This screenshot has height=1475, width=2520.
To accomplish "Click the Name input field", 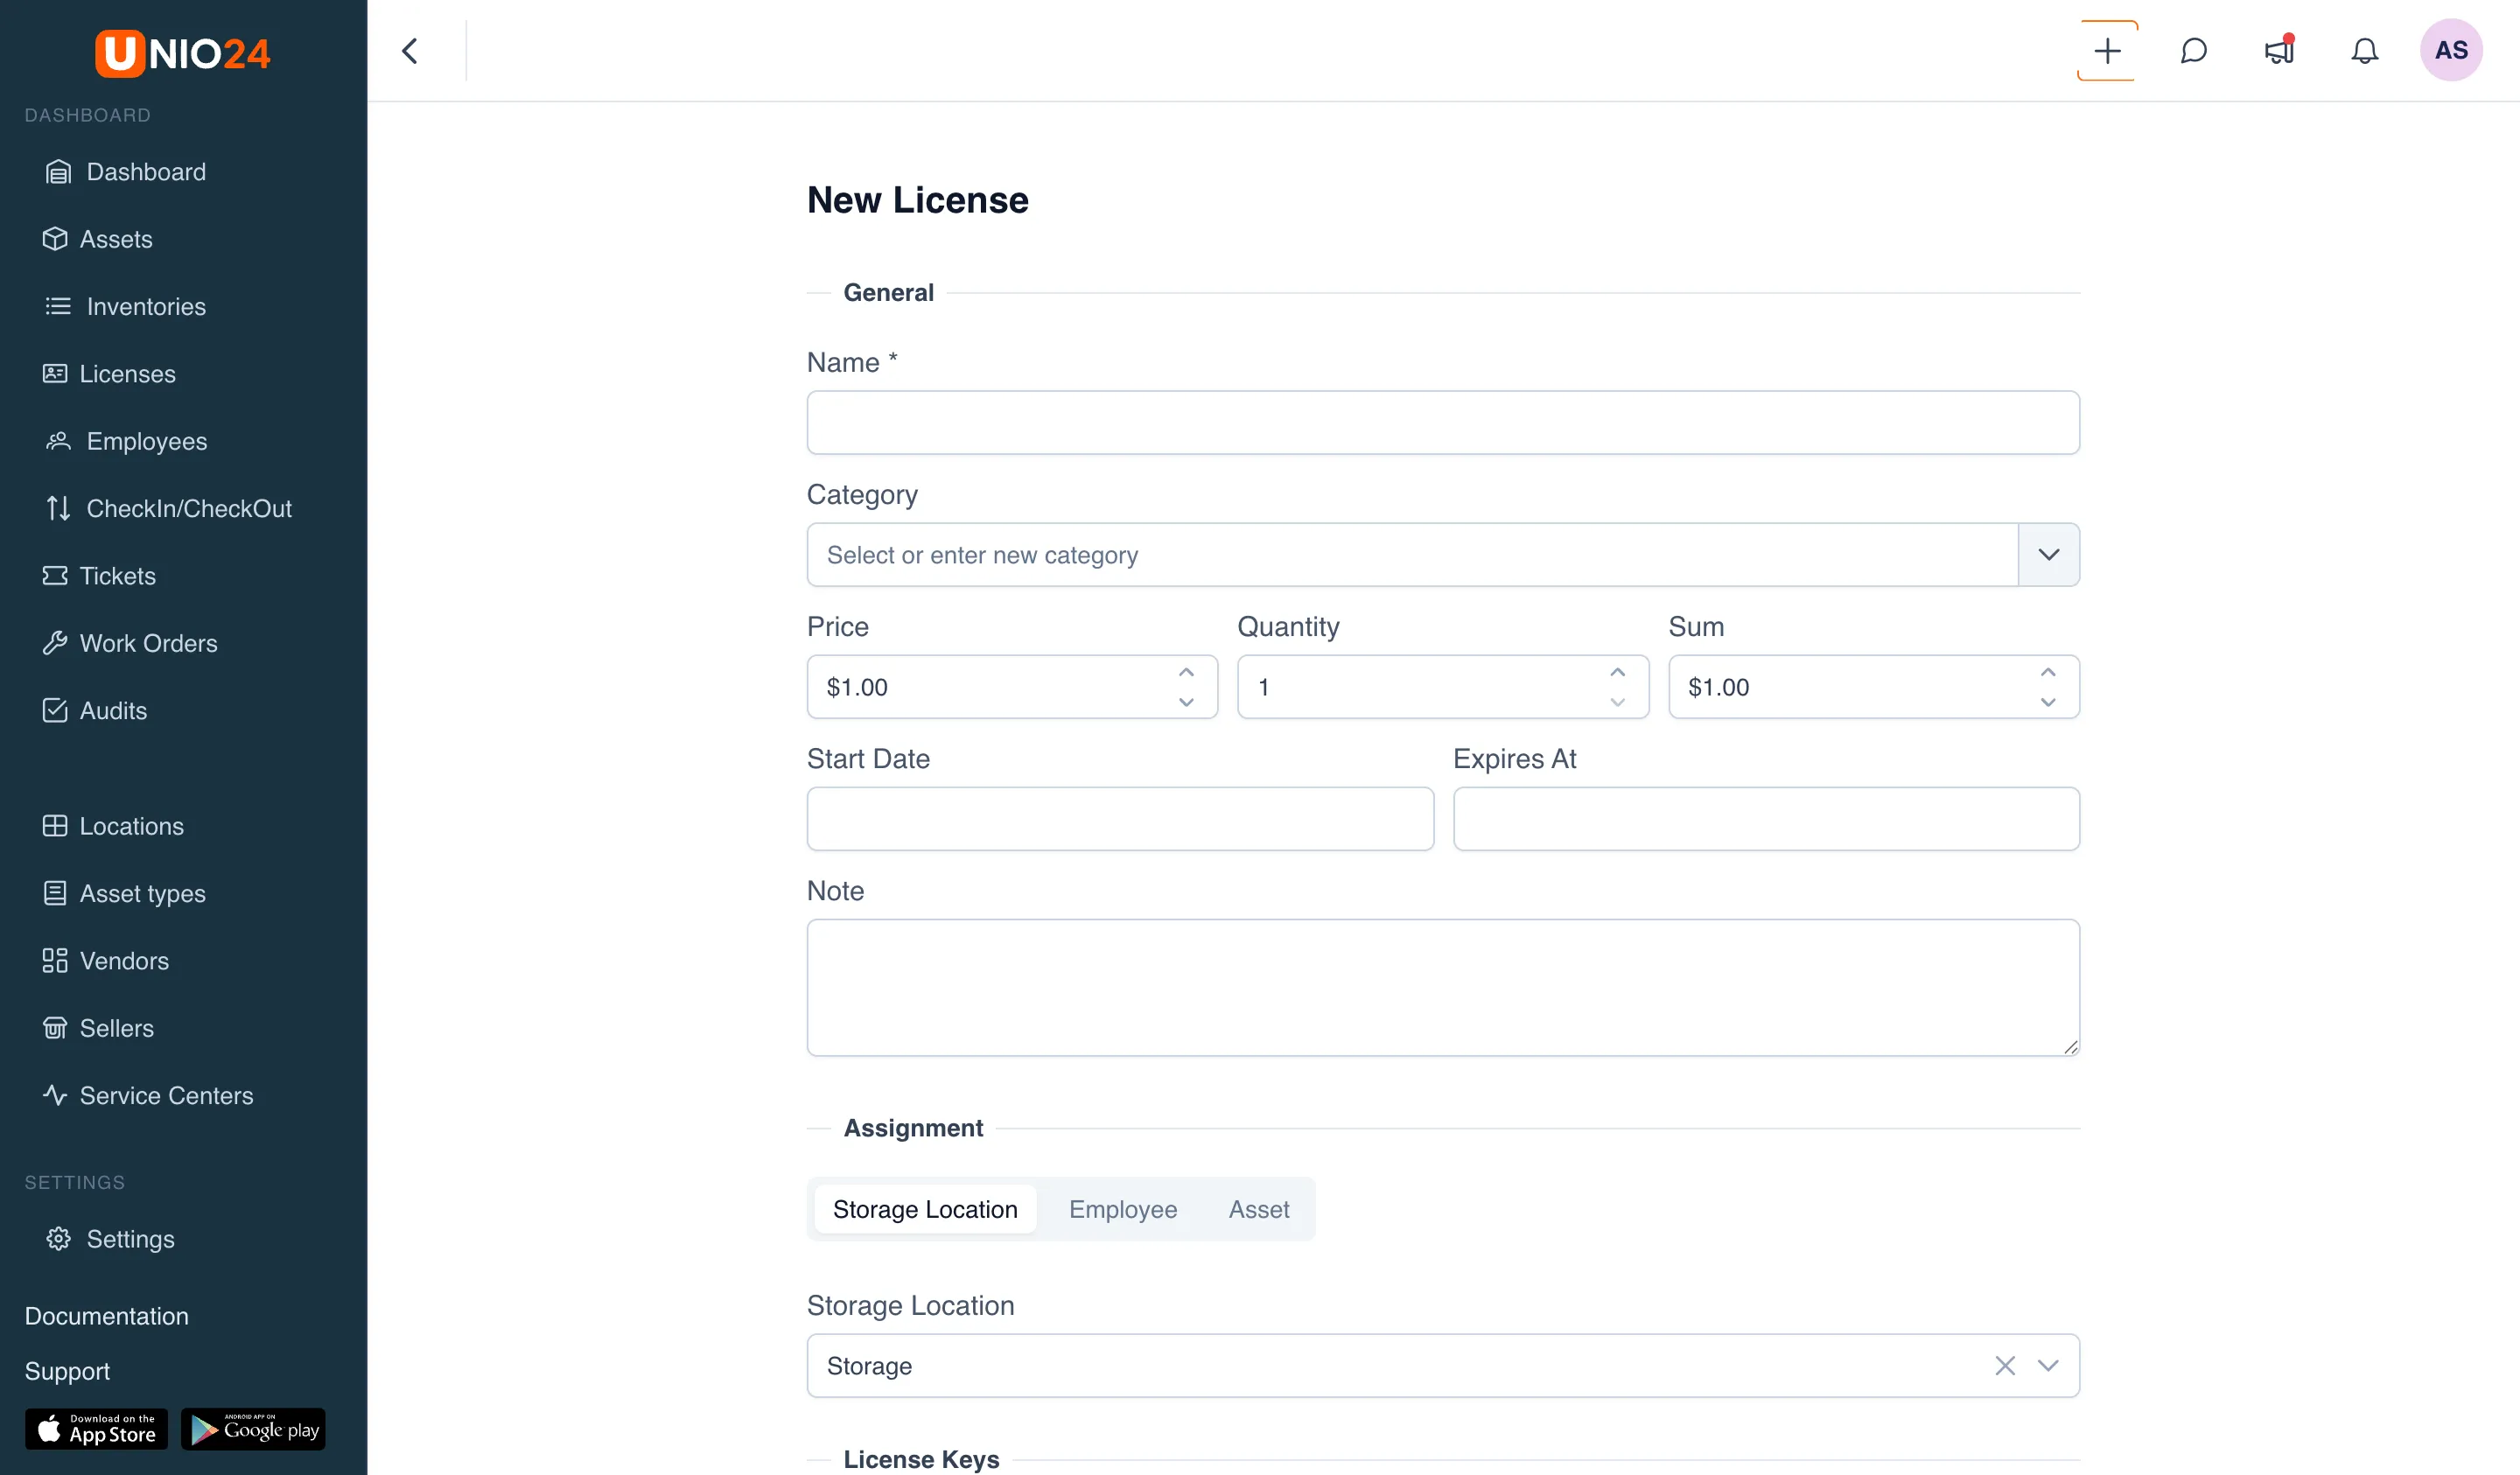I will tap(1443, 423).
